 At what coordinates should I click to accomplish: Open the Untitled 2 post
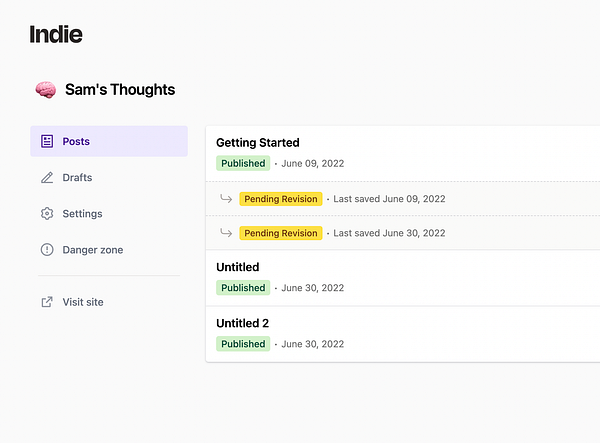click(243, 323)
